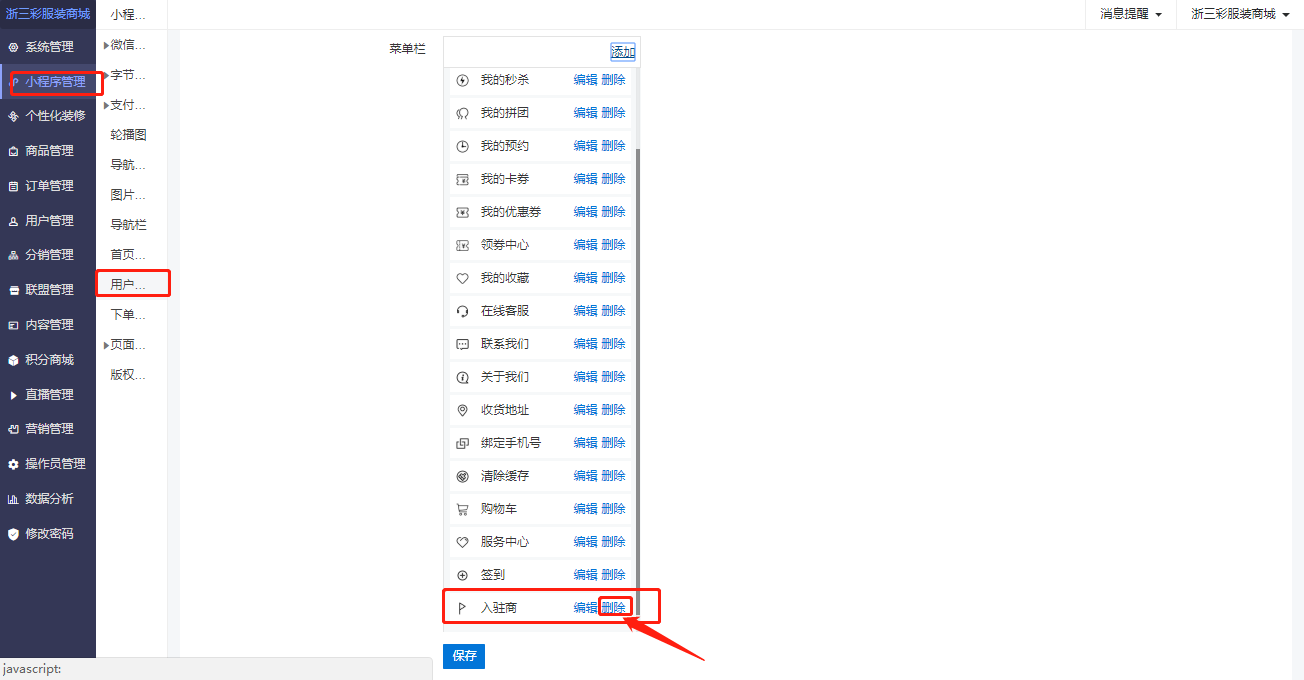
Task: Switch to the 小程… top tab
Action: coord(129,14)
